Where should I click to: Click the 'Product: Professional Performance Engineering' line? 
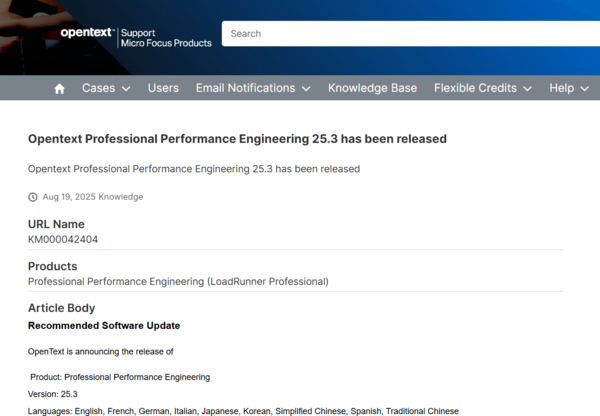(120, 377)
